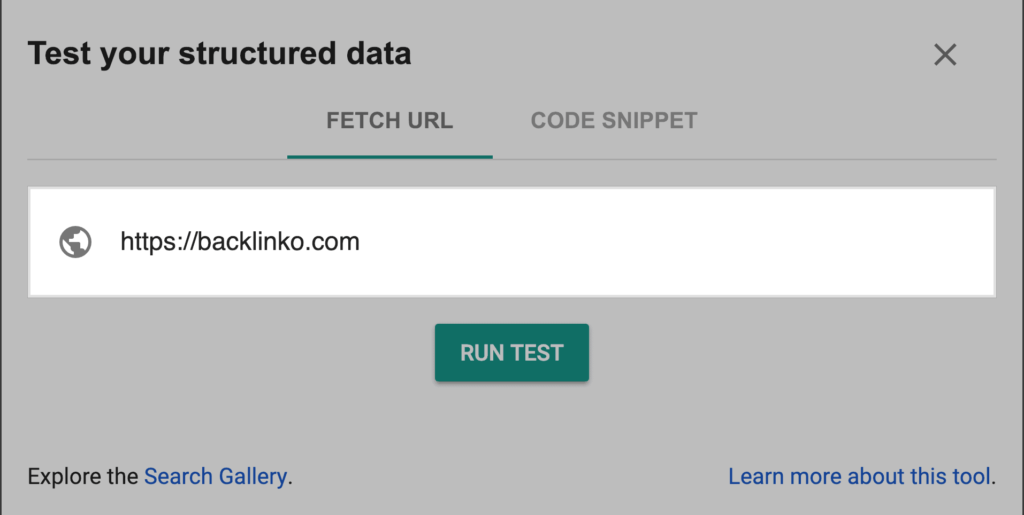Click the Explore the text label
This screenshot has width=1024, height=515.
tap(83, 476)
